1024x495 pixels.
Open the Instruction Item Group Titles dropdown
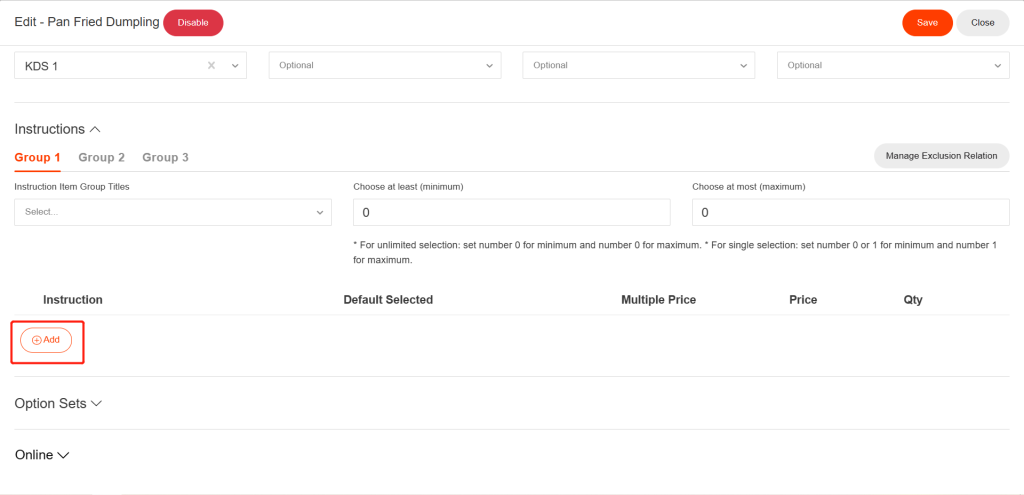pos(172,212)
